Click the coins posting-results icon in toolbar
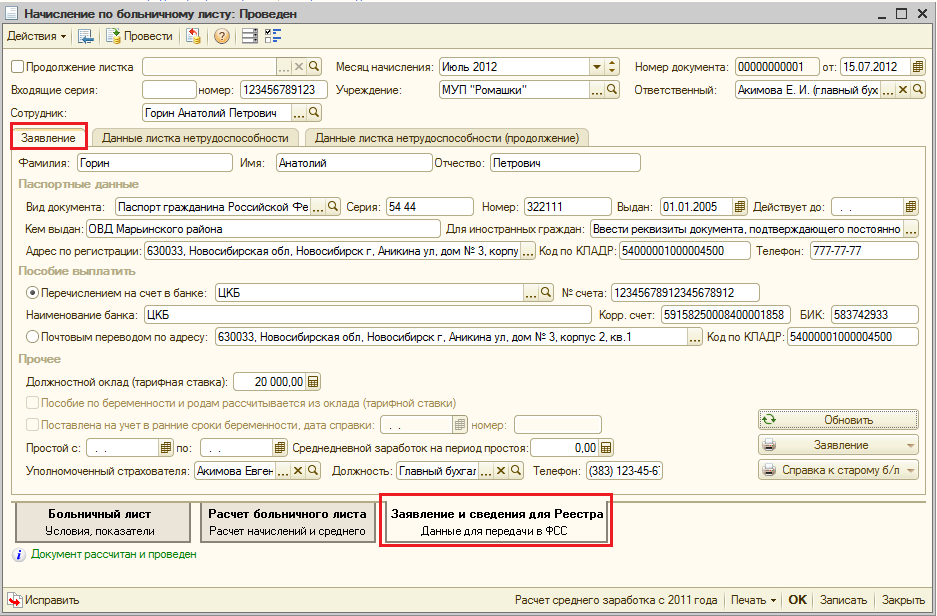The image size is (937, 616). [192, 36]
